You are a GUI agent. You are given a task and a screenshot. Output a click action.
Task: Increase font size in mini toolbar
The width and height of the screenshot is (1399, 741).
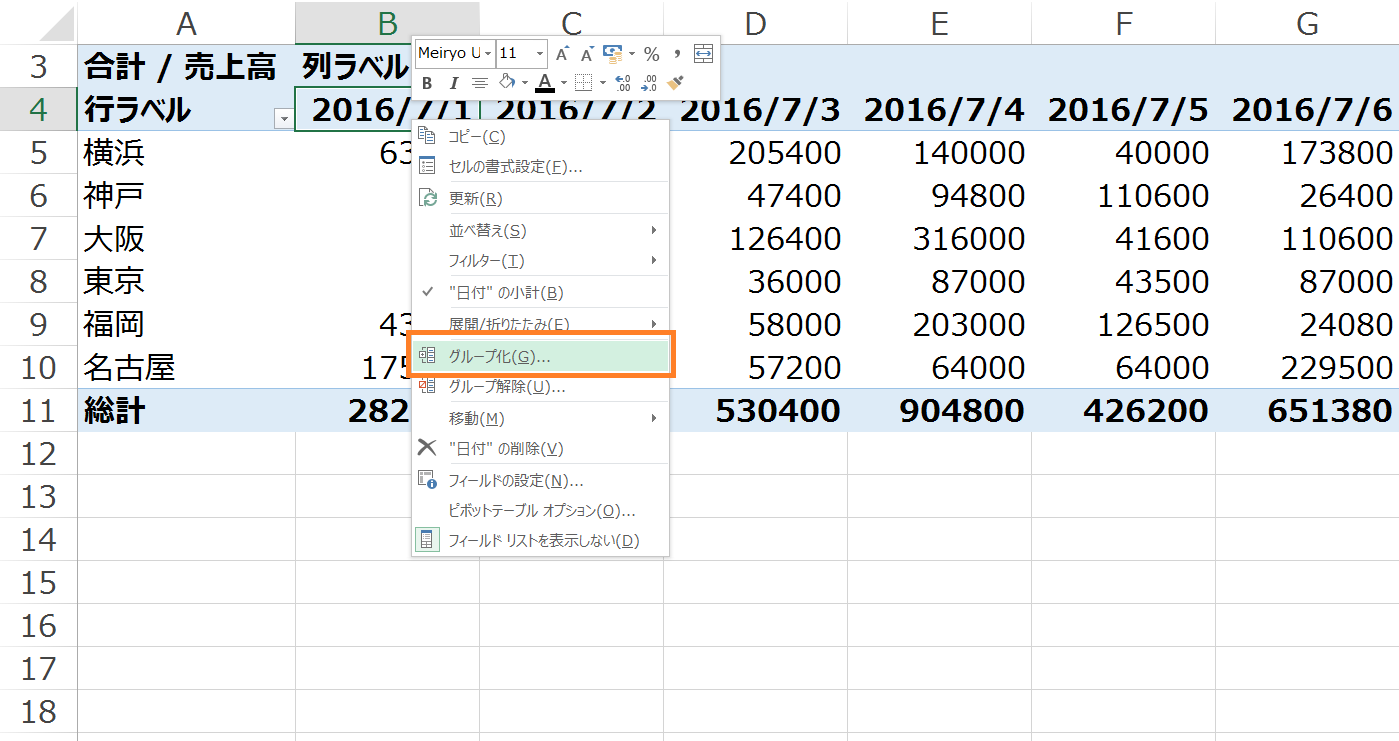(x=563, y=54)
